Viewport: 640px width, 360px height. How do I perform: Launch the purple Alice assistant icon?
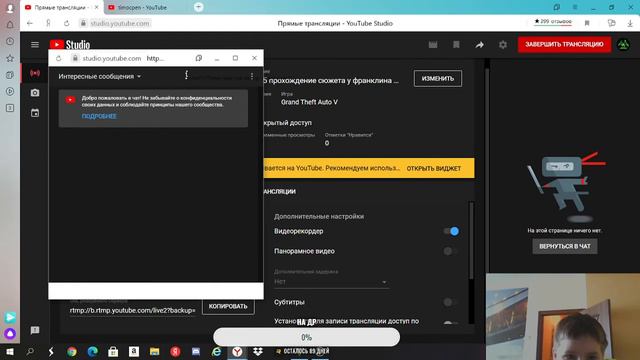pyautogui.click(x=10, y=333)
